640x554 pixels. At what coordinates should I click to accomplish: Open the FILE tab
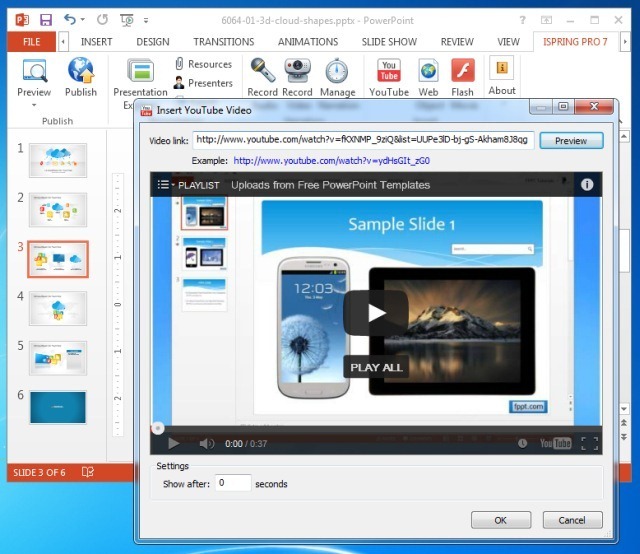pos(31,42)
